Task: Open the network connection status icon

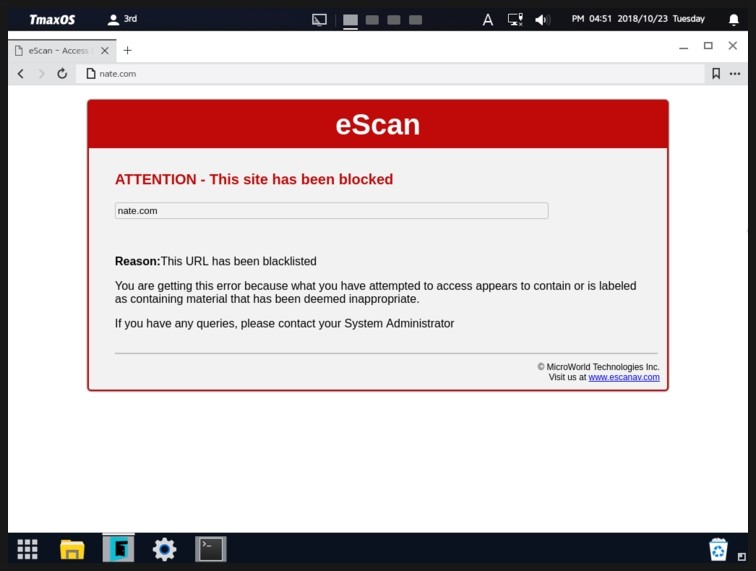Action: (515, 20)
